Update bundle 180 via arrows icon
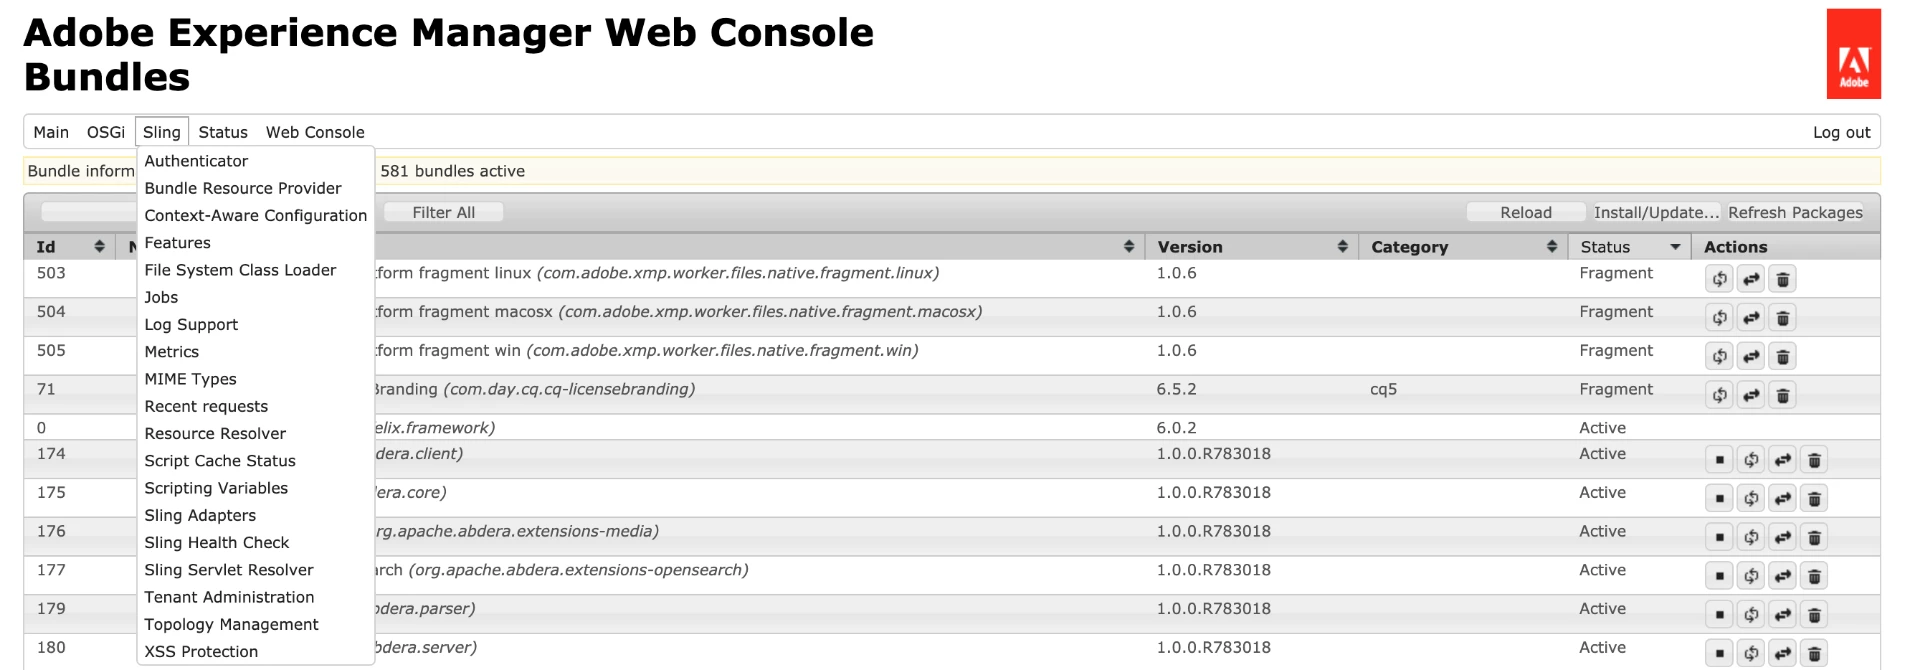This screenshot has width=1920, height=670. pos(1783,653)
